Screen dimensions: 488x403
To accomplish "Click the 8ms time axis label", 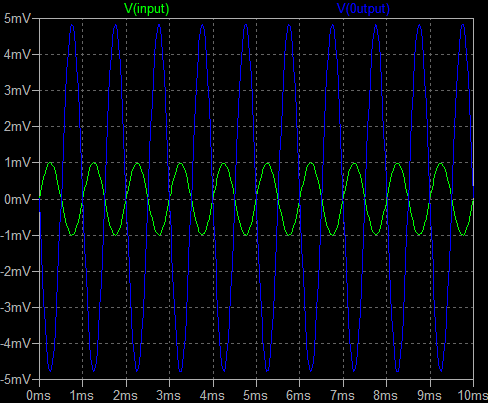I will [x=385, y=396].
